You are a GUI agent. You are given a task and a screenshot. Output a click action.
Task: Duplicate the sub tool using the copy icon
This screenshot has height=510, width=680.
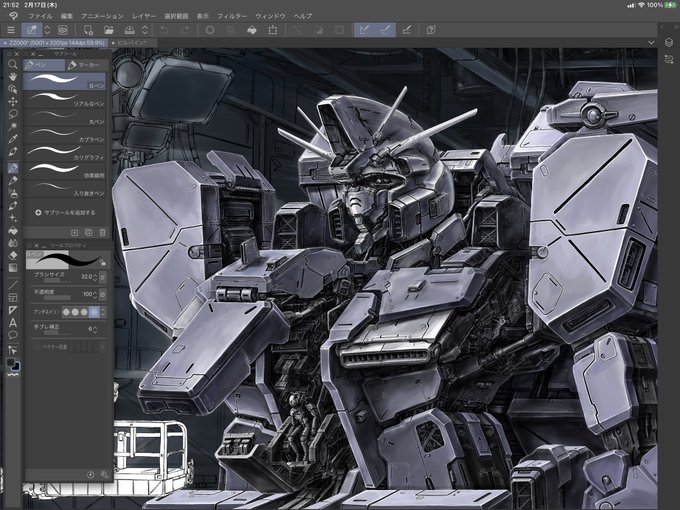coord(88,233)
